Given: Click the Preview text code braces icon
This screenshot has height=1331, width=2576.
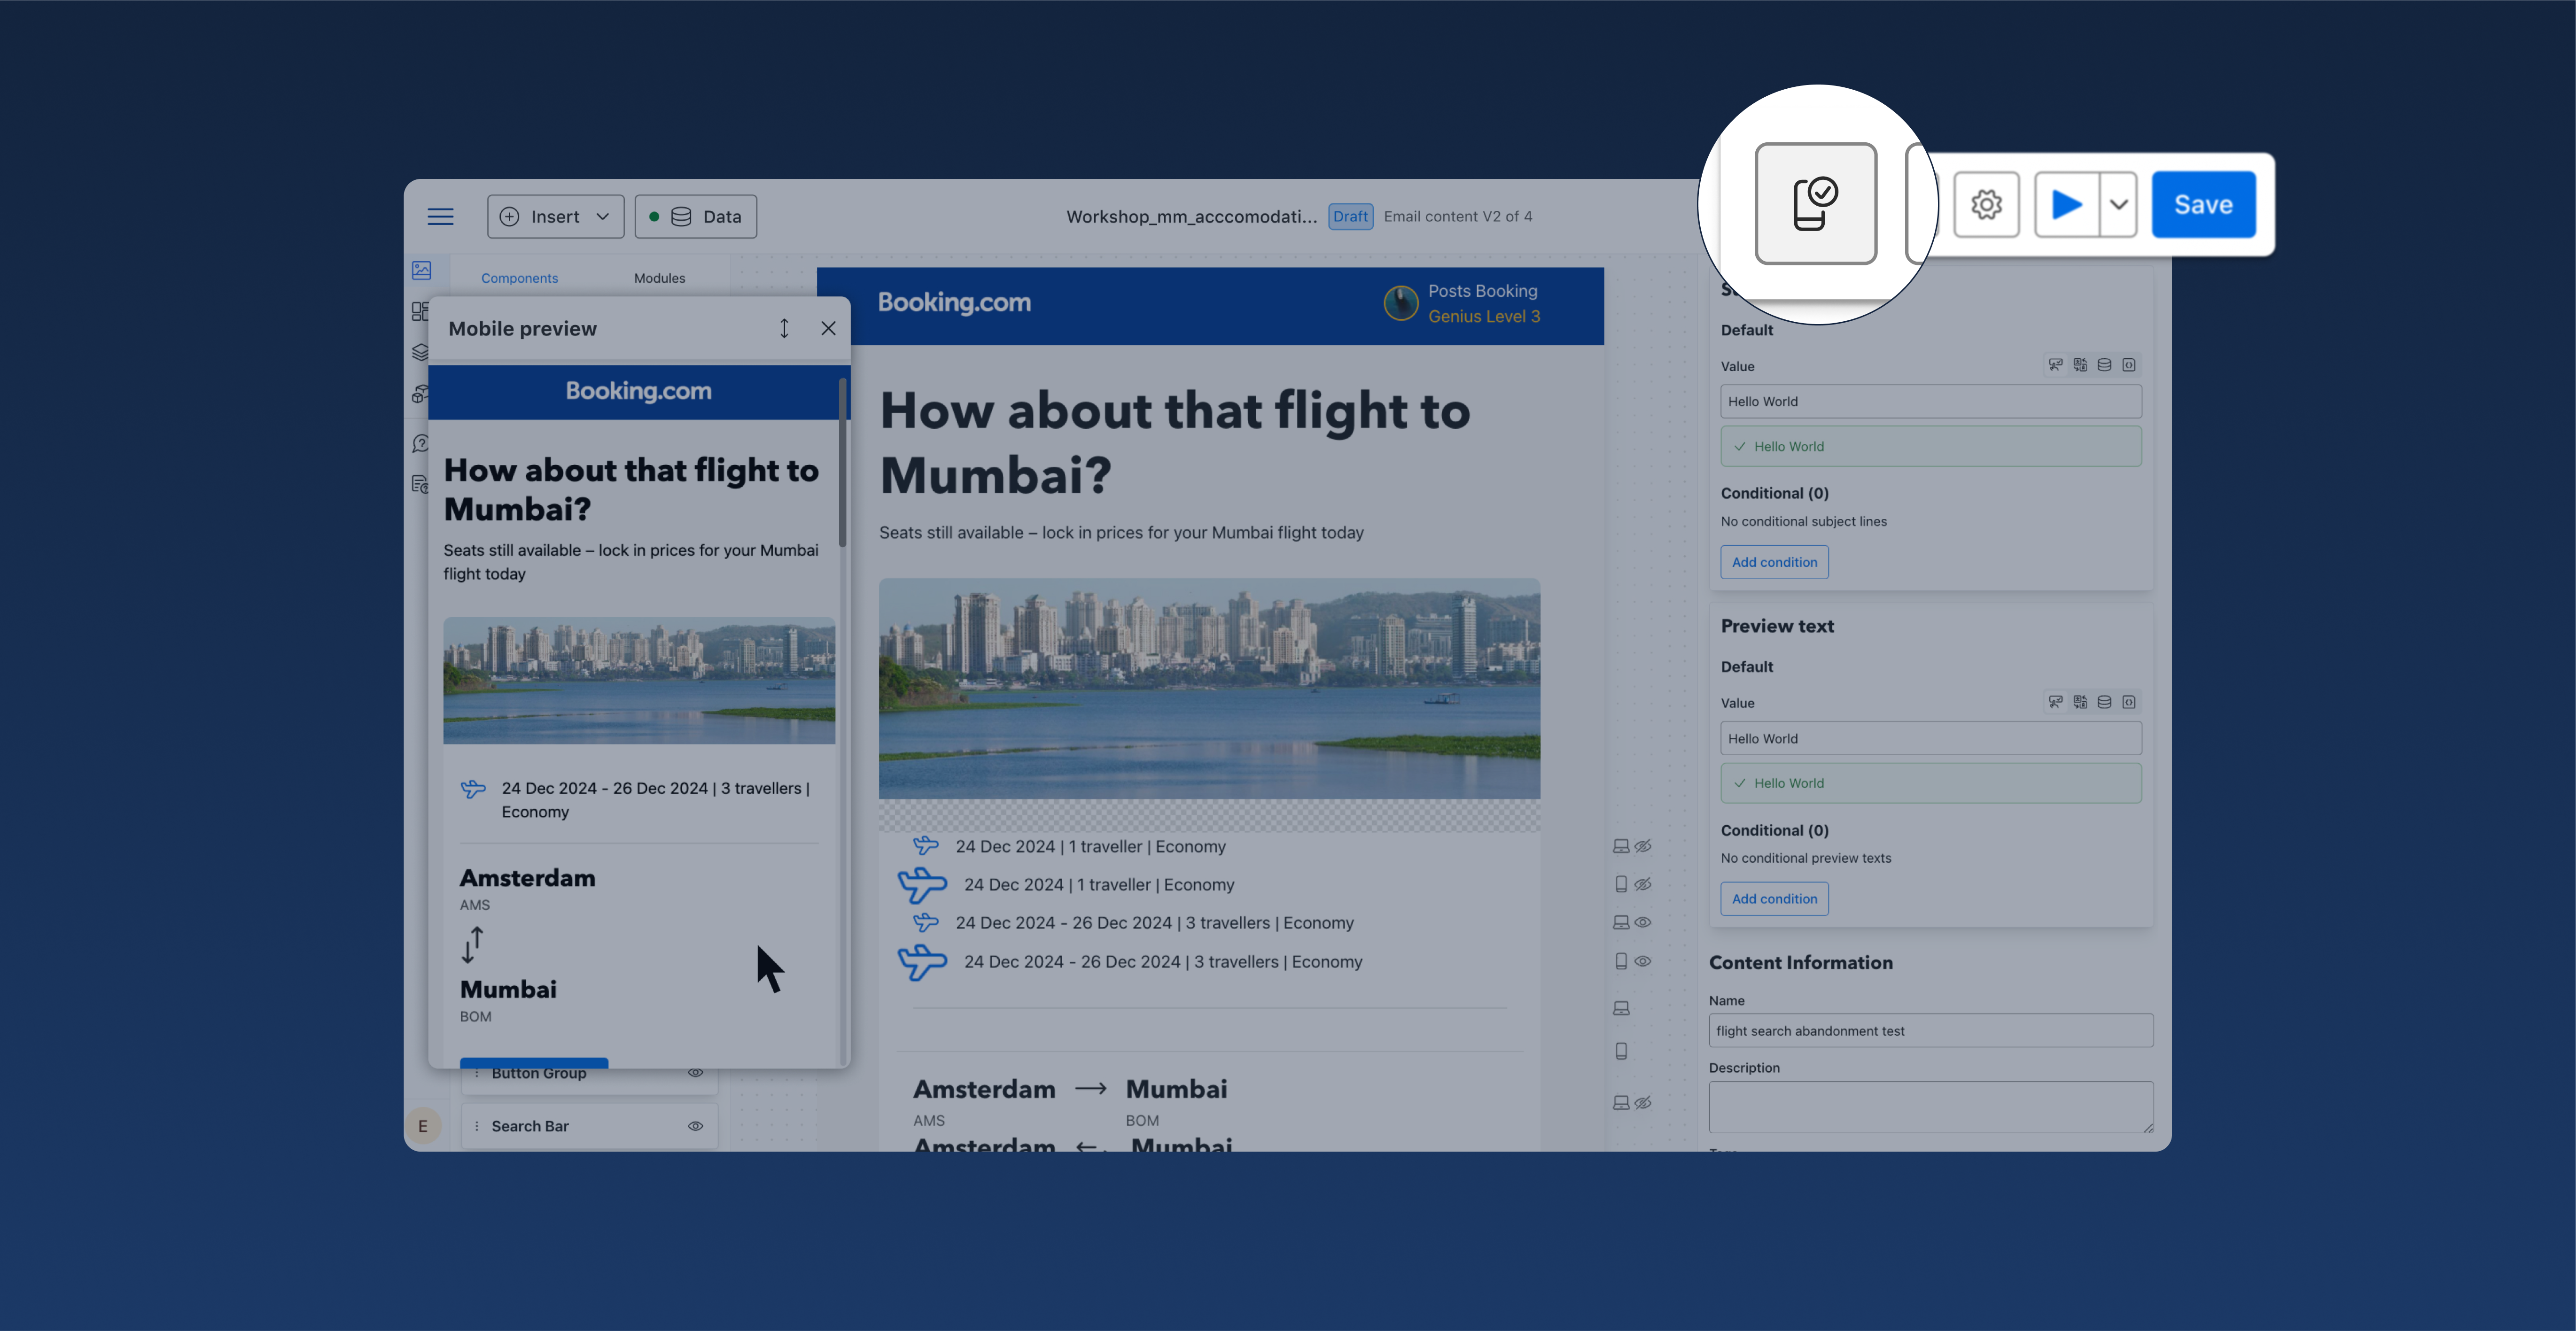Looking at the screenshot, I should click(2129, 702).
